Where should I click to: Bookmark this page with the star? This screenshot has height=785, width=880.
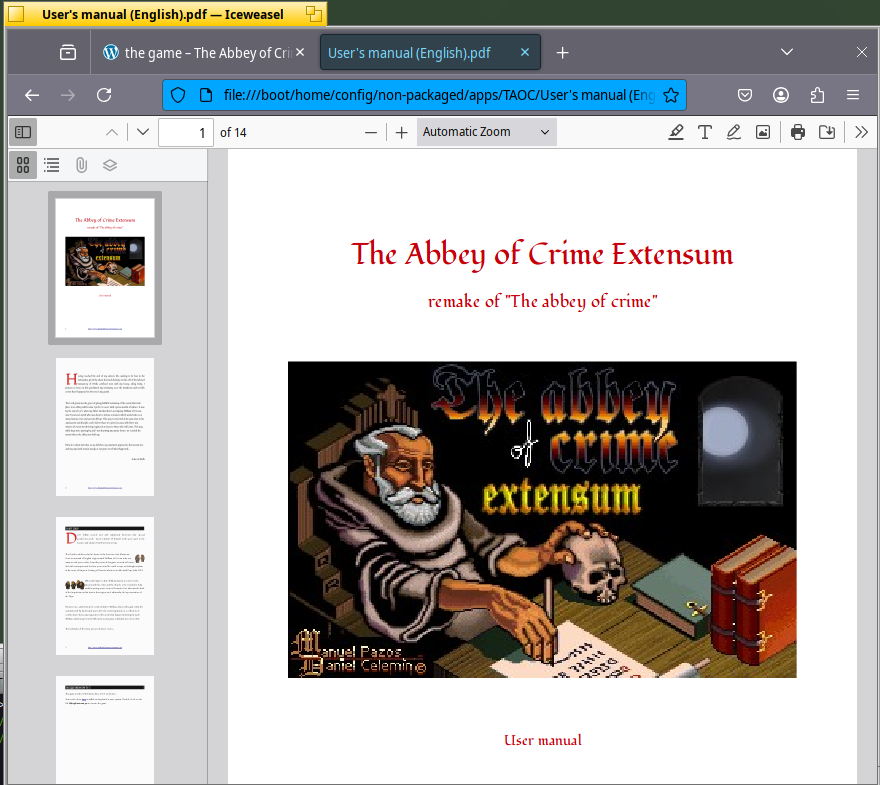[671, 95]
